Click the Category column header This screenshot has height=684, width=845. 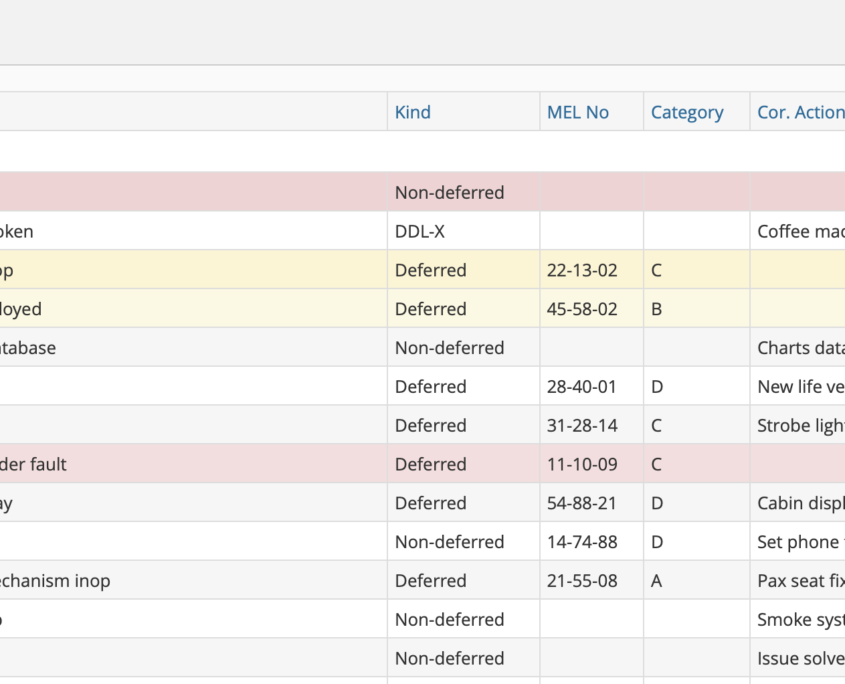(x=686, y=113)
